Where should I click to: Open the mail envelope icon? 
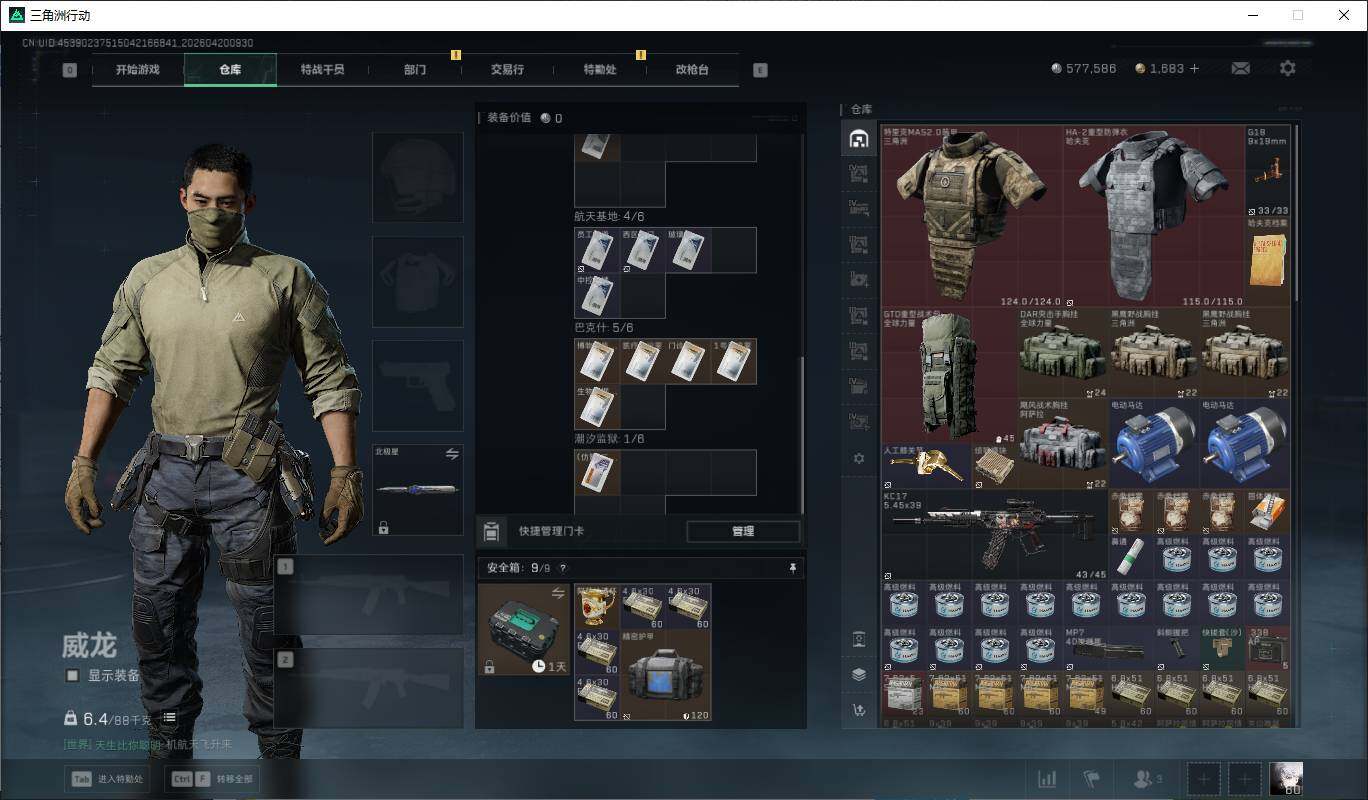pos(1241,69)
